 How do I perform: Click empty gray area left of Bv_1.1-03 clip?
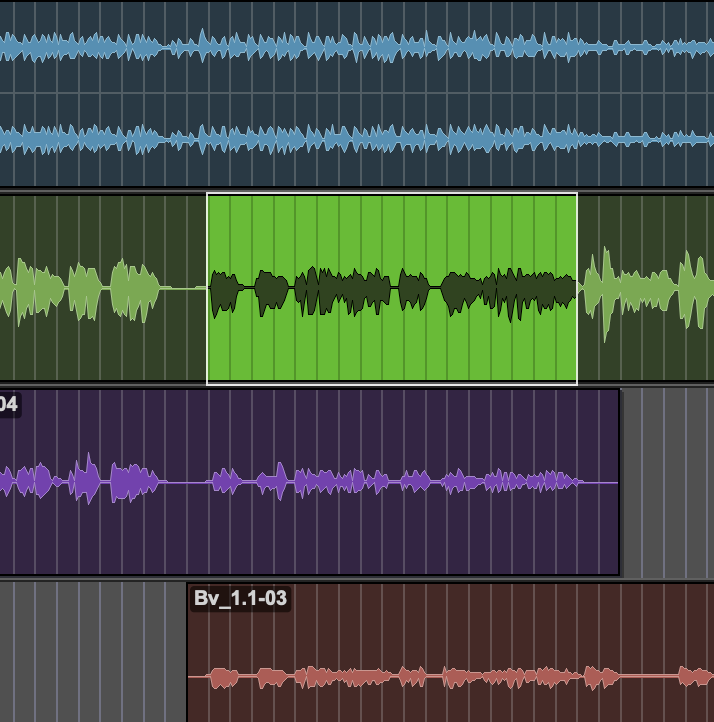[x=92, y=650]
